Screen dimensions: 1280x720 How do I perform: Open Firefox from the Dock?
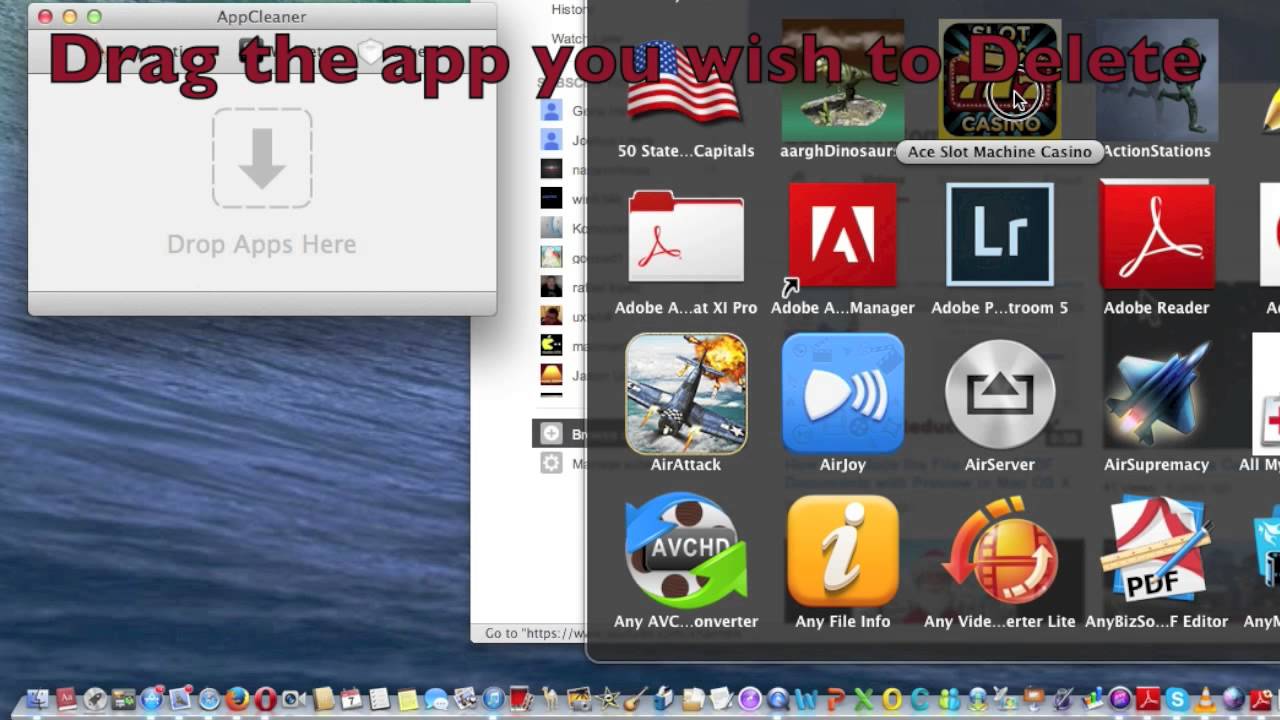pyautogui.click(x=237, y=698)
